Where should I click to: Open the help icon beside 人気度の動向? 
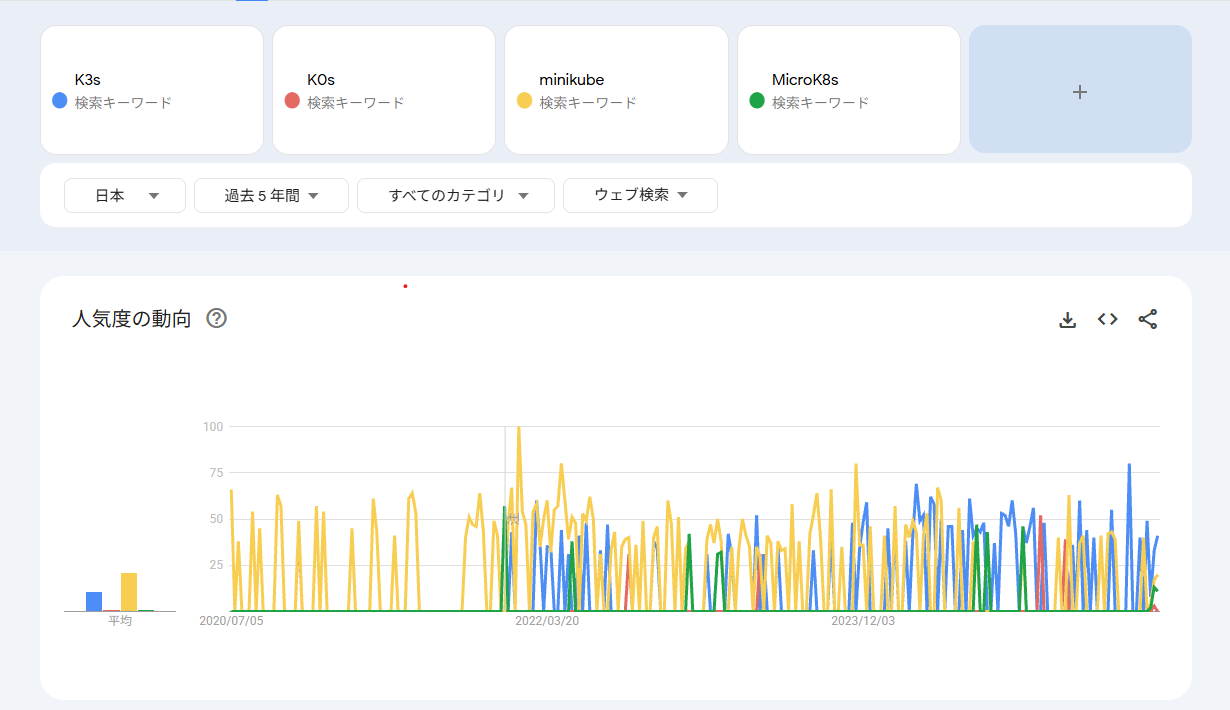click(216, 319)
